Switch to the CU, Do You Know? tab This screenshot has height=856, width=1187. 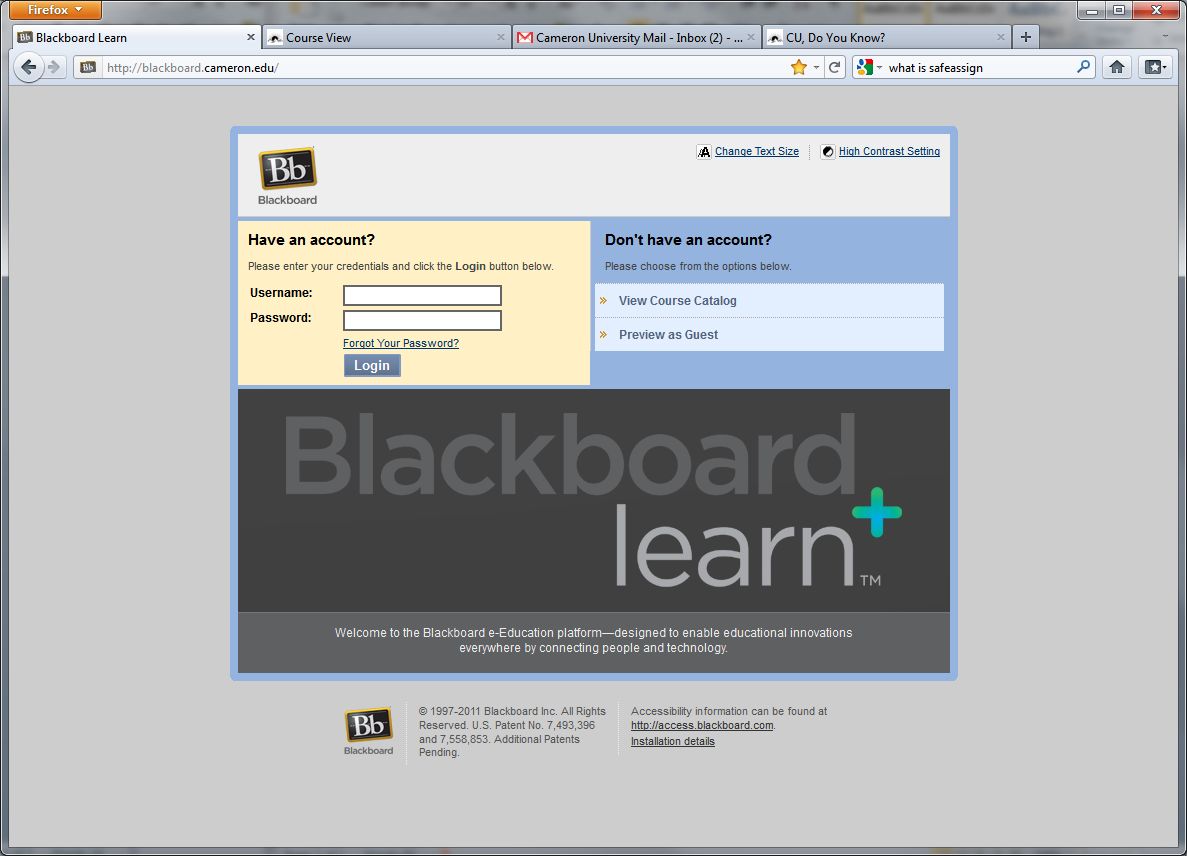pyautogui.click(x=887, y=37)
